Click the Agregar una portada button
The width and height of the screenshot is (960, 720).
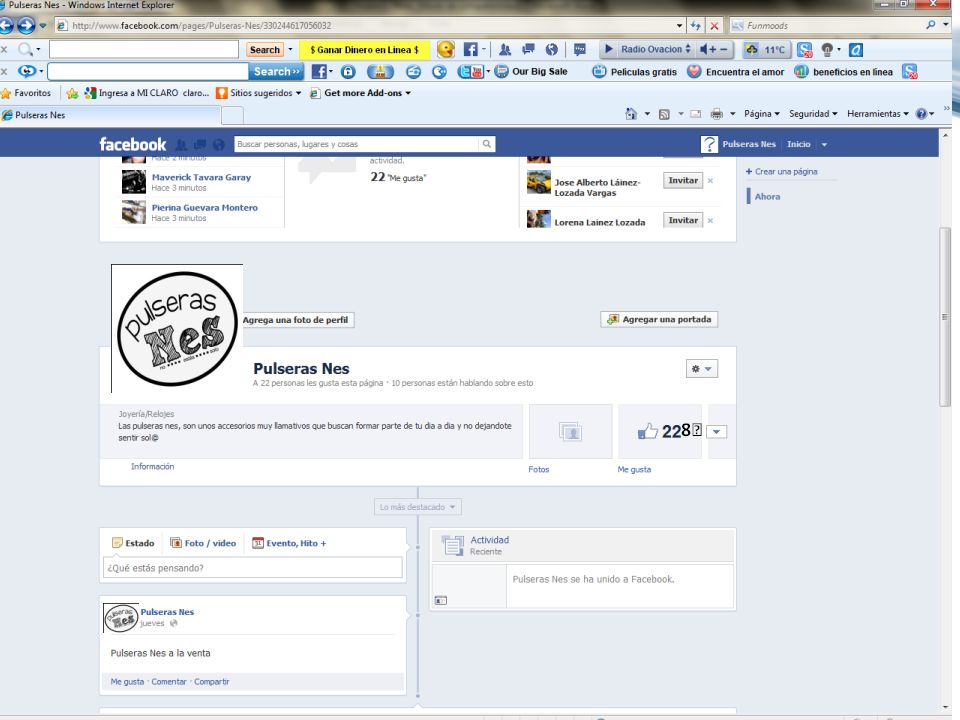coord(659,320)
